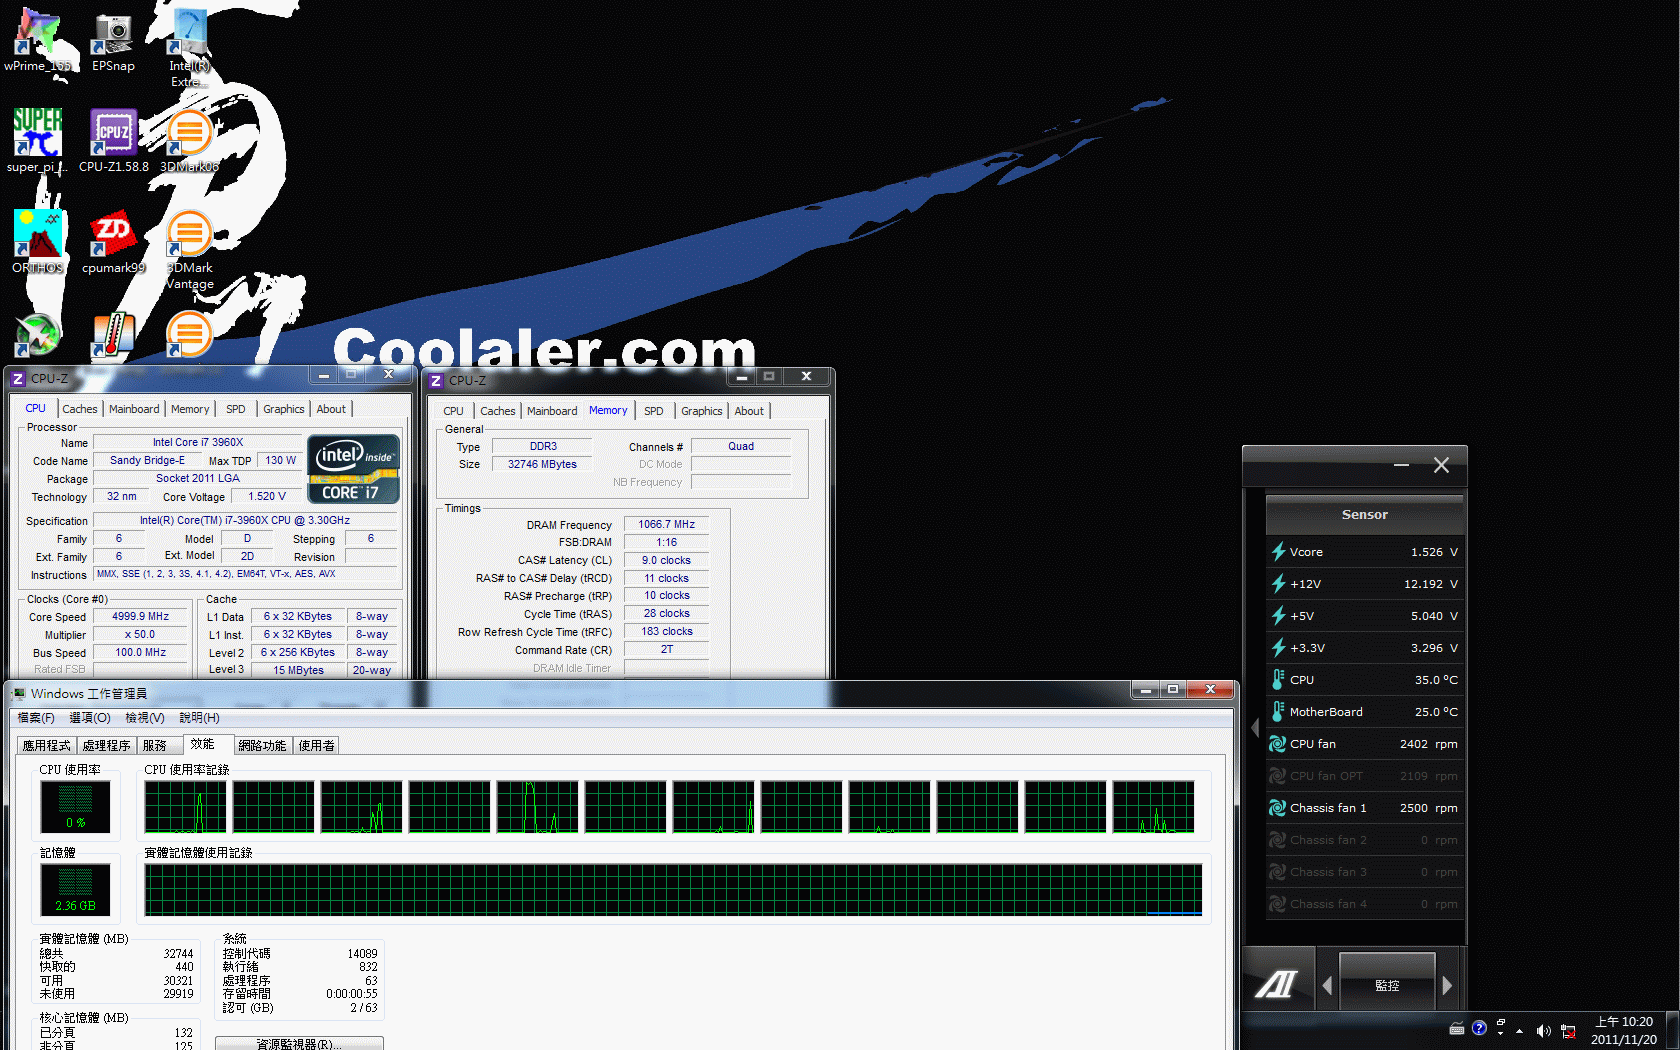Open Mainboard tab in left CPU-Z window
Image resolution: width=1680 pixels, height=1050 pixels.
134,409
